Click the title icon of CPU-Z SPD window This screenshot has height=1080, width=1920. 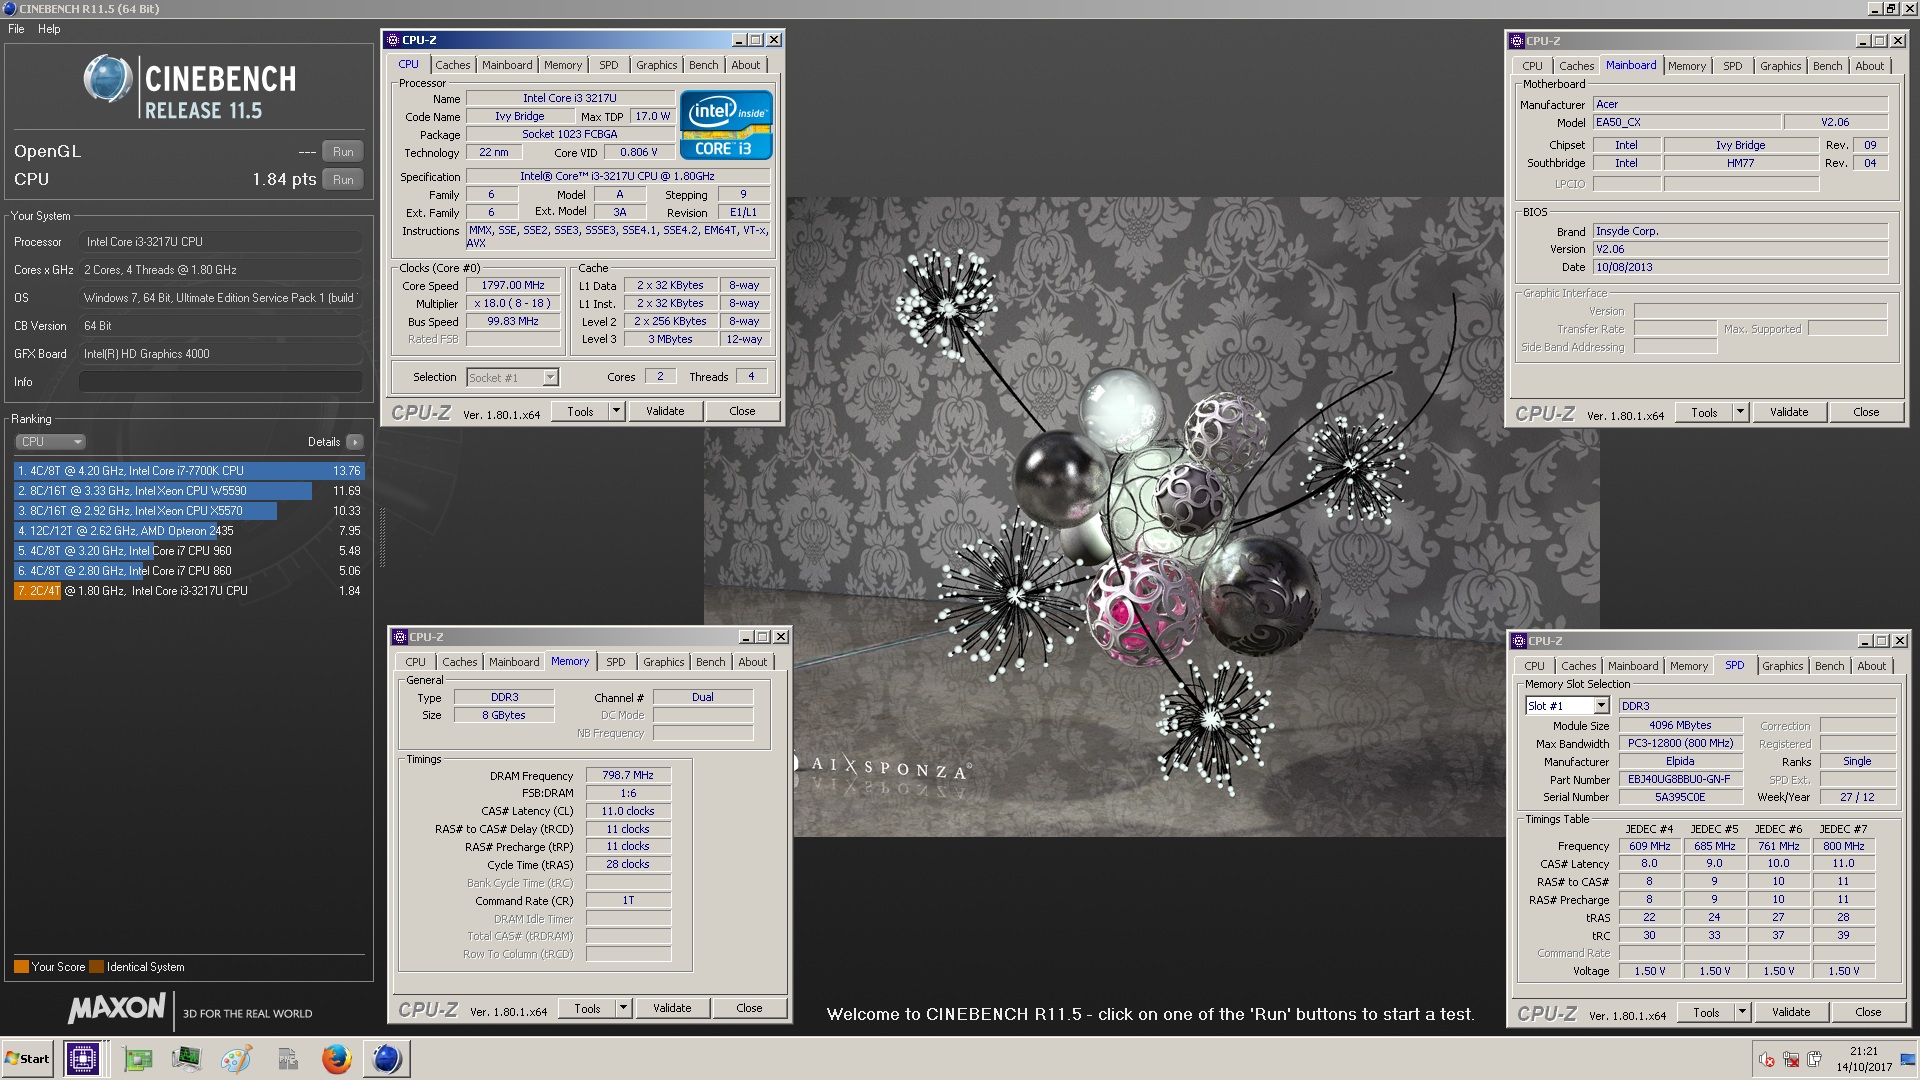pyautogui.click(x=1519, y=641)
